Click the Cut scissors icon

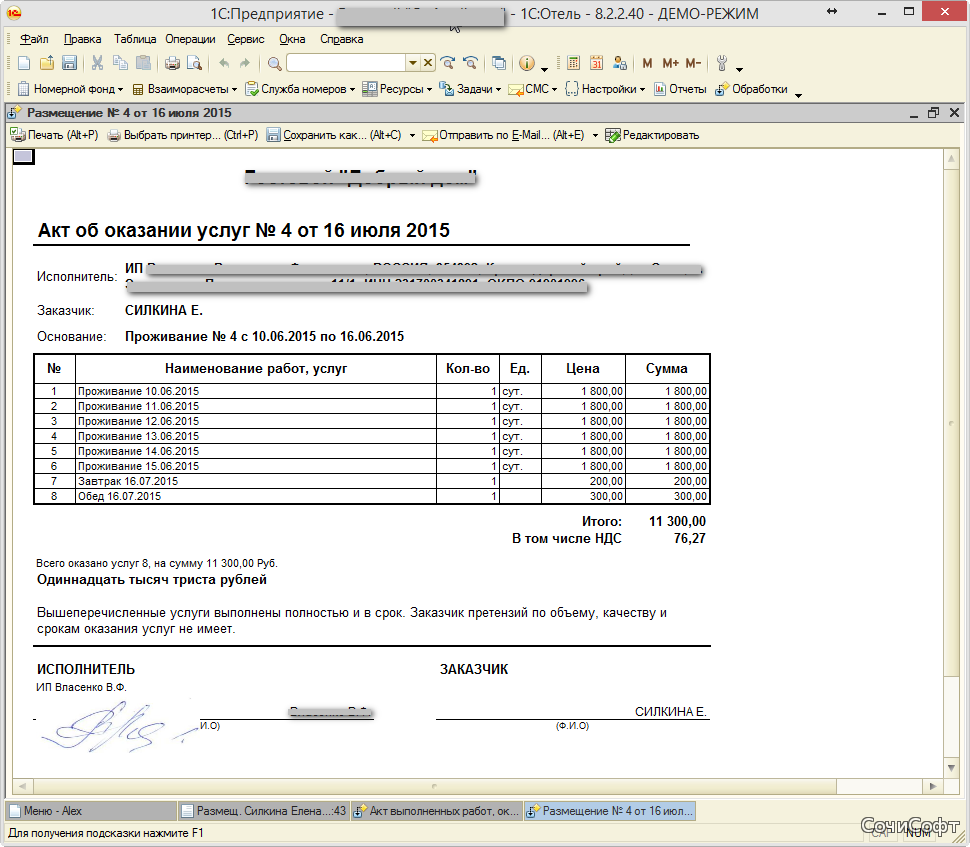[97, 63]
